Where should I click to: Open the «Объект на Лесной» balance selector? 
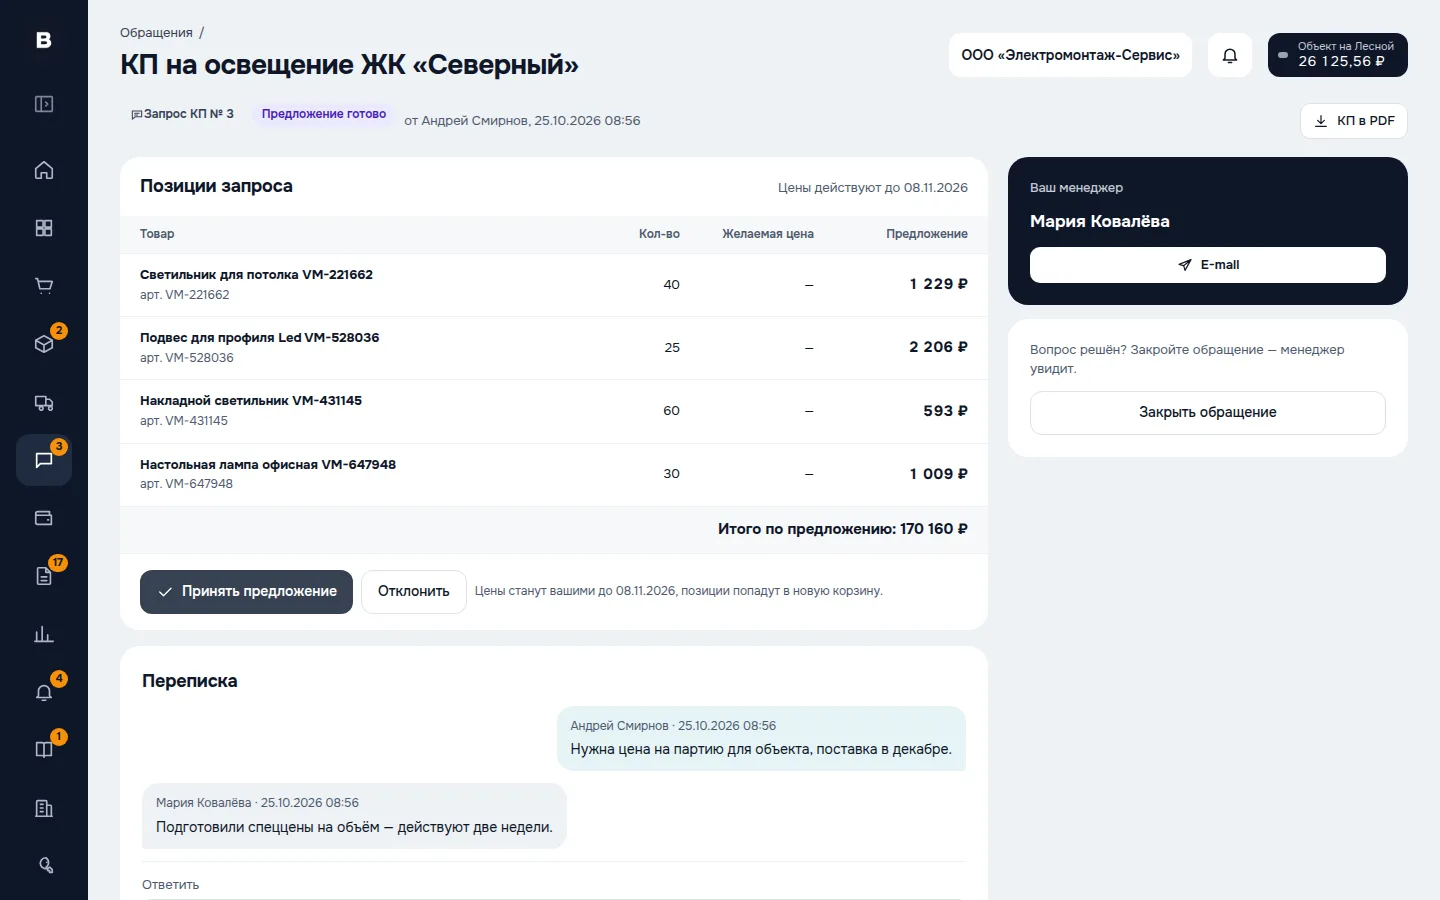pyautogui.click(x=1338, y=55)
